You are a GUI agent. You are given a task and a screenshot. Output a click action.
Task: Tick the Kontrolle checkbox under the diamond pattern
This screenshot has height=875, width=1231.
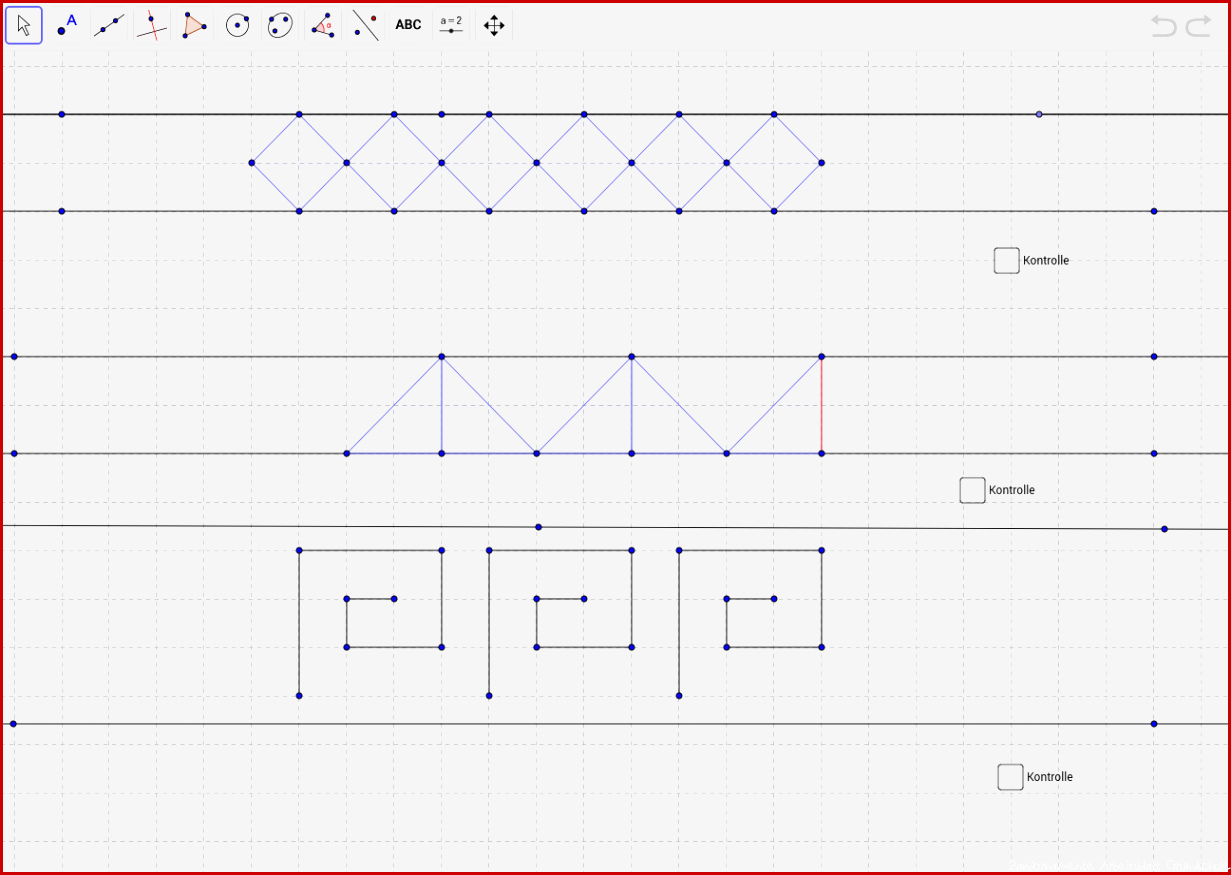1007,260
